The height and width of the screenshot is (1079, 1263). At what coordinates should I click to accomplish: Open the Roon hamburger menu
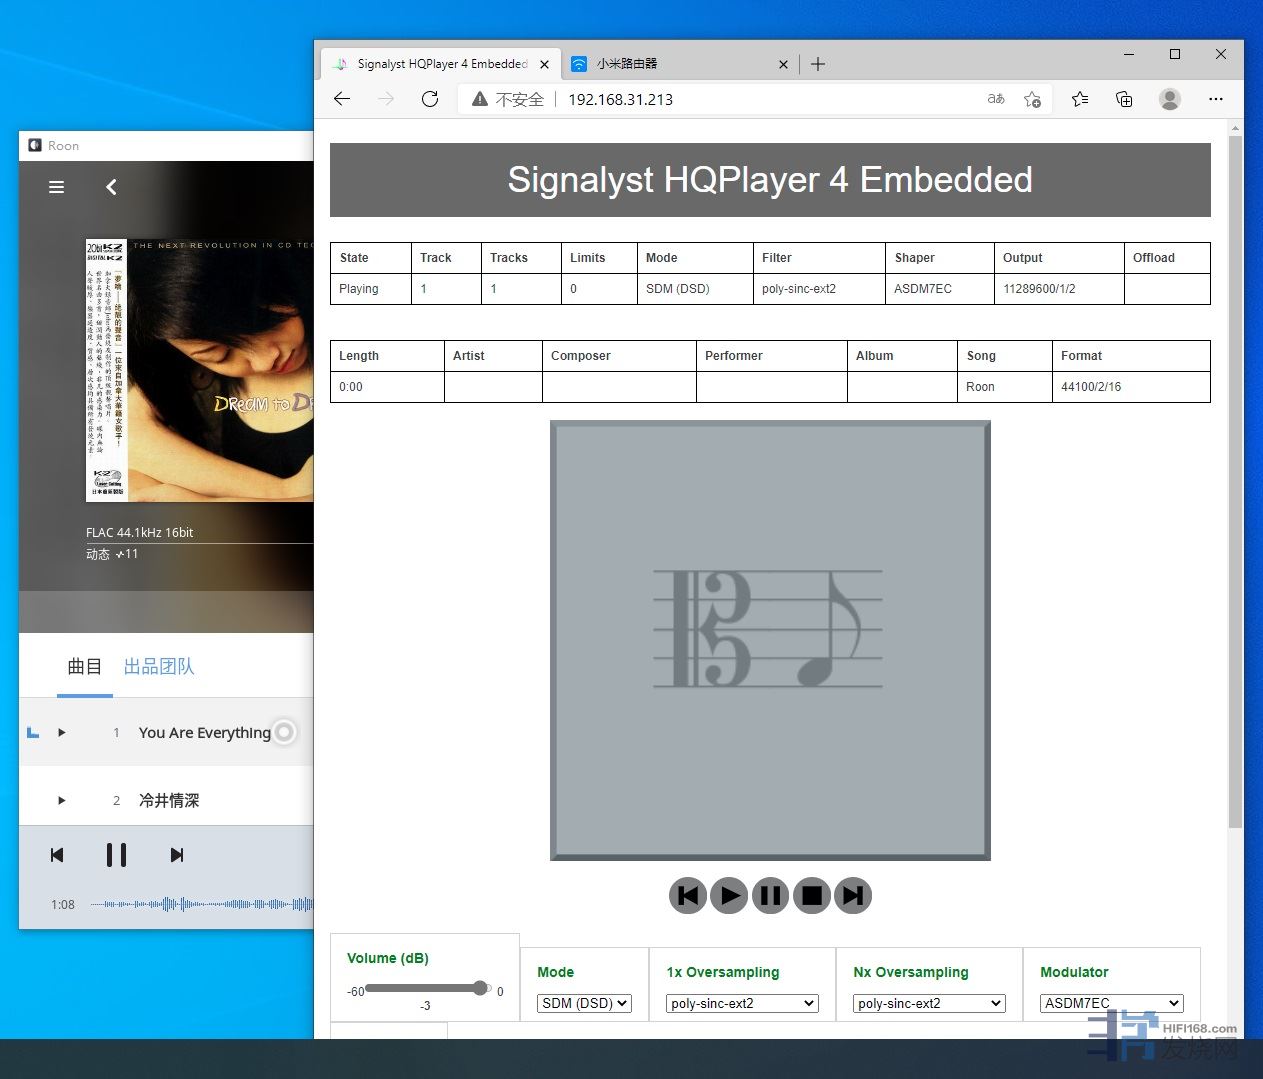pyautogui.click(x=57, y=187)
